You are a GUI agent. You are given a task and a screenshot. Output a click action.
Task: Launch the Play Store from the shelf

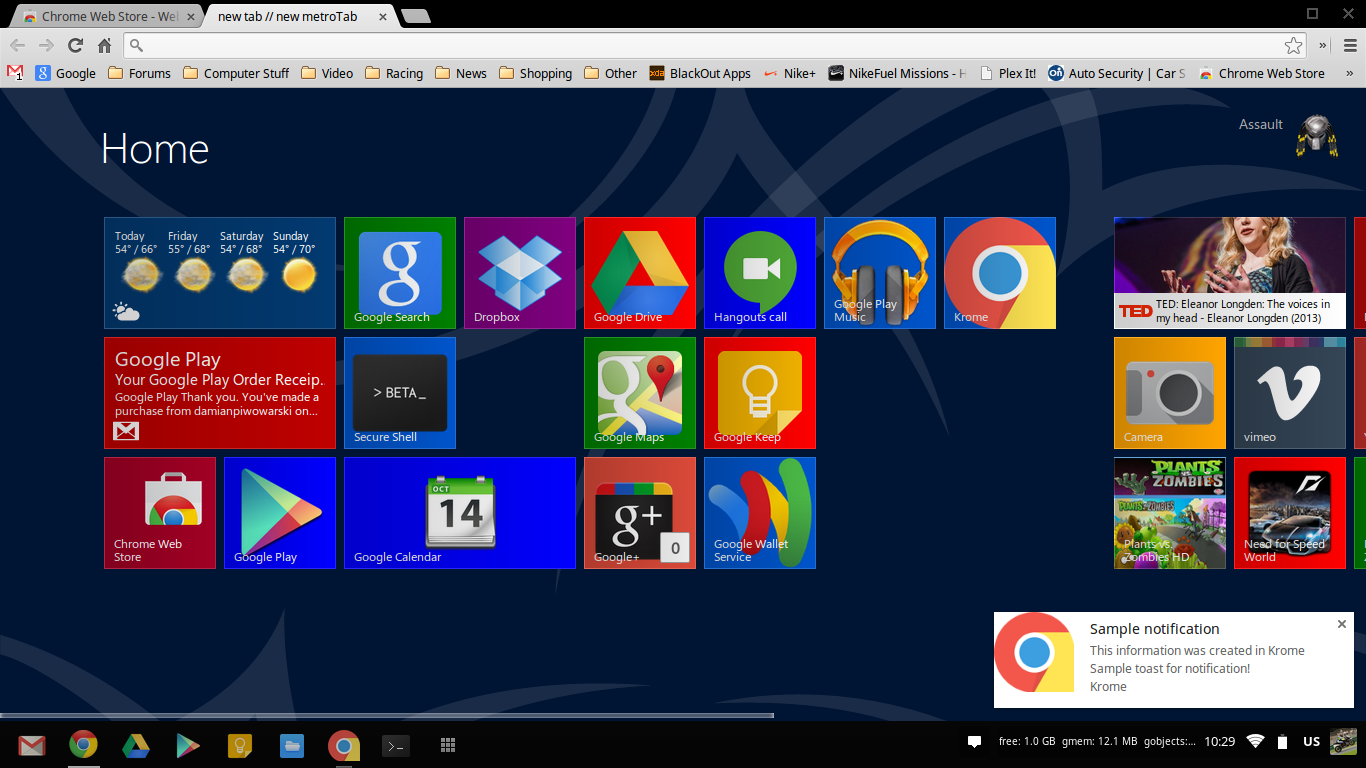click(188, 745)
